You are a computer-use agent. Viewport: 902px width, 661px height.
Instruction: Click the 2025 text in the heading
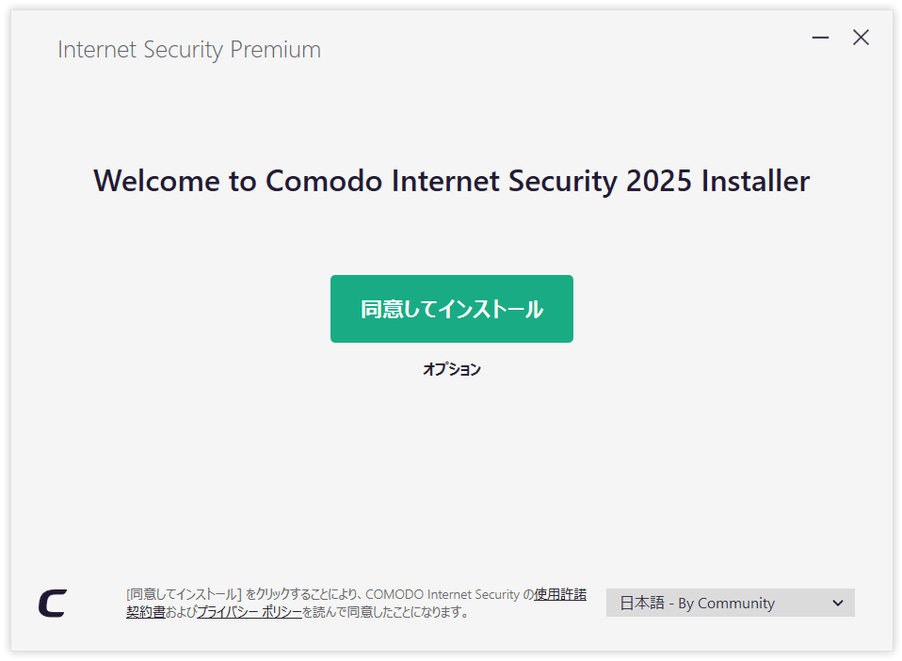coord(659,181)
